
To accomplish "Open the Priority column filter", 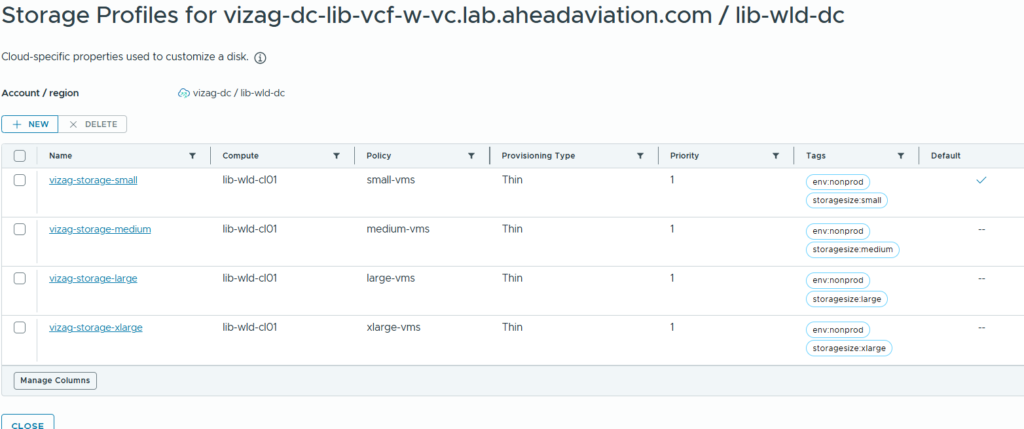I will (x=775, y=156).
